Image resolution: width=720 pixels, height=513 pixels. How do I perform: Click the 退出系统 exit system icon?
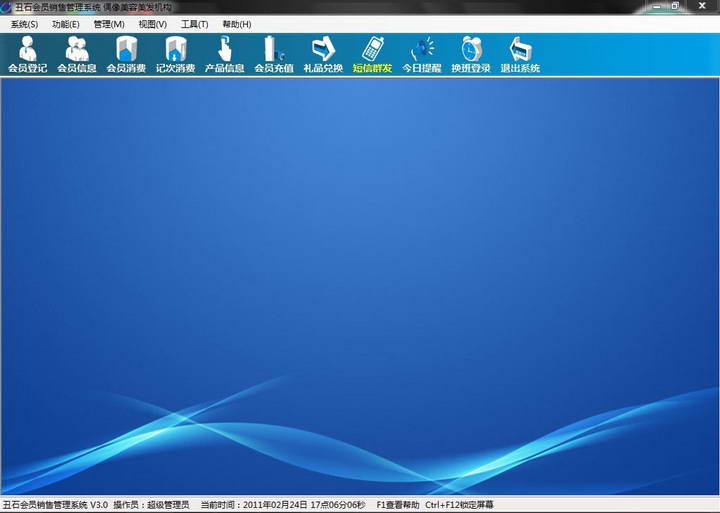point(520,54)
